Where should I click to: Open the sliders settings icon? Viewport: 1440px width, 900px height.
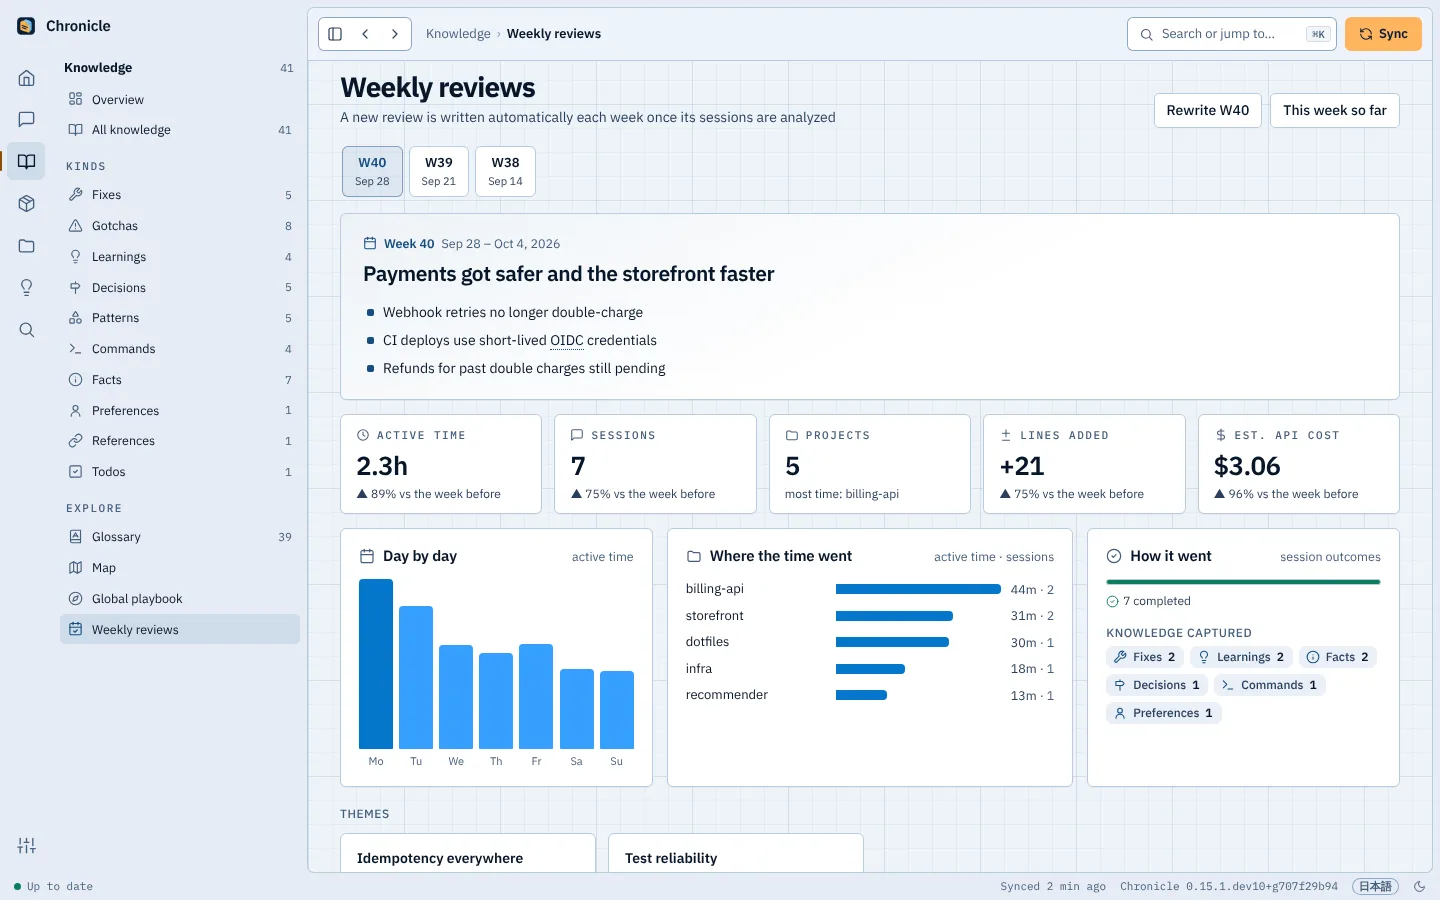(x=27, y=846)
